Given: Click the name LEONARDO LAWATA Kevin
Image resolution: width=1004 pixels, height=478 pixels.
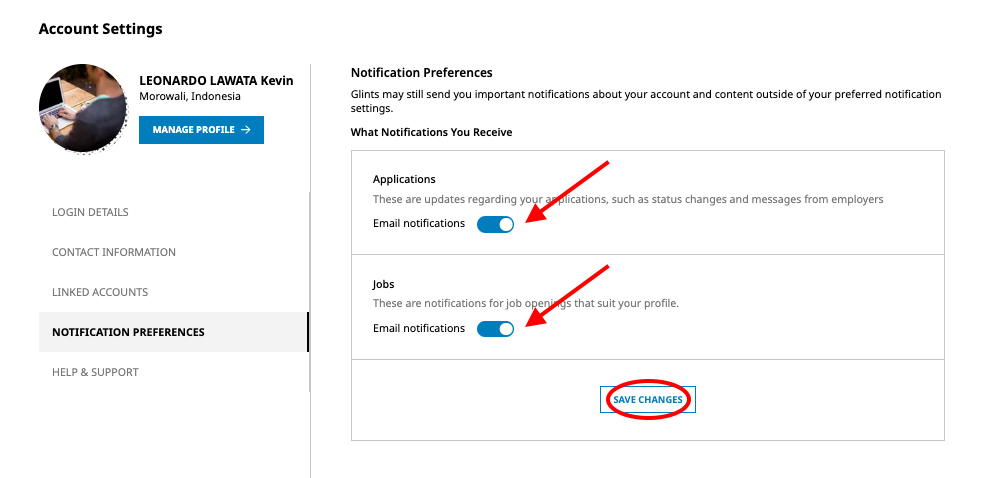Looking at the screenshot, I should 216,81.
